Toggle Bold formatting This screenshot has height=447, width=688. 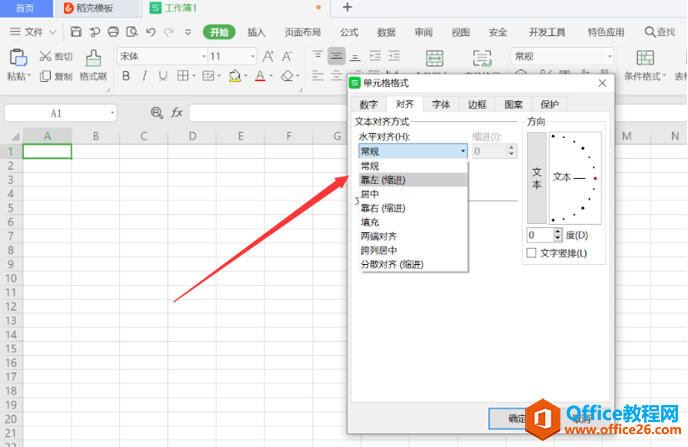point(126,76)
